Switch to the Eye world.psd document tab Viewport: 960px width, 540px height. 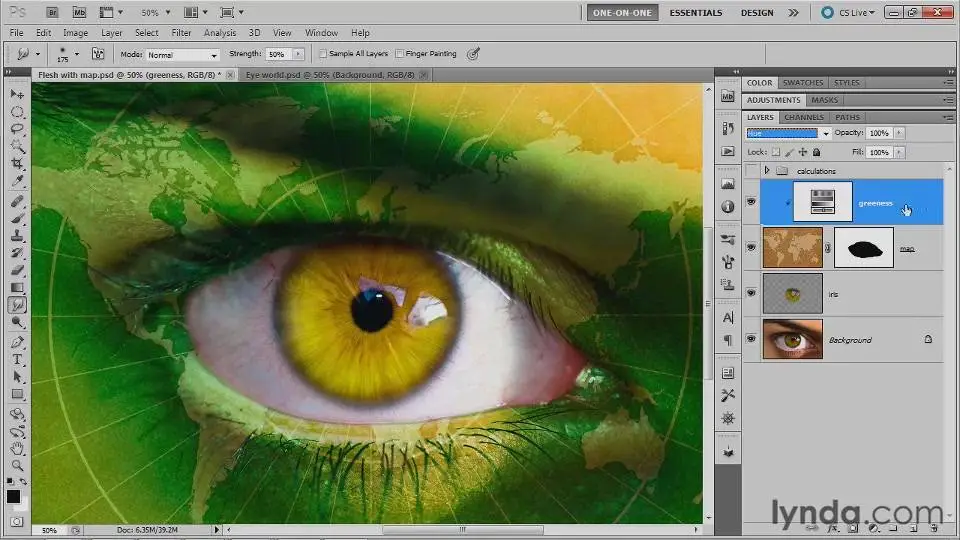(318, 75)
